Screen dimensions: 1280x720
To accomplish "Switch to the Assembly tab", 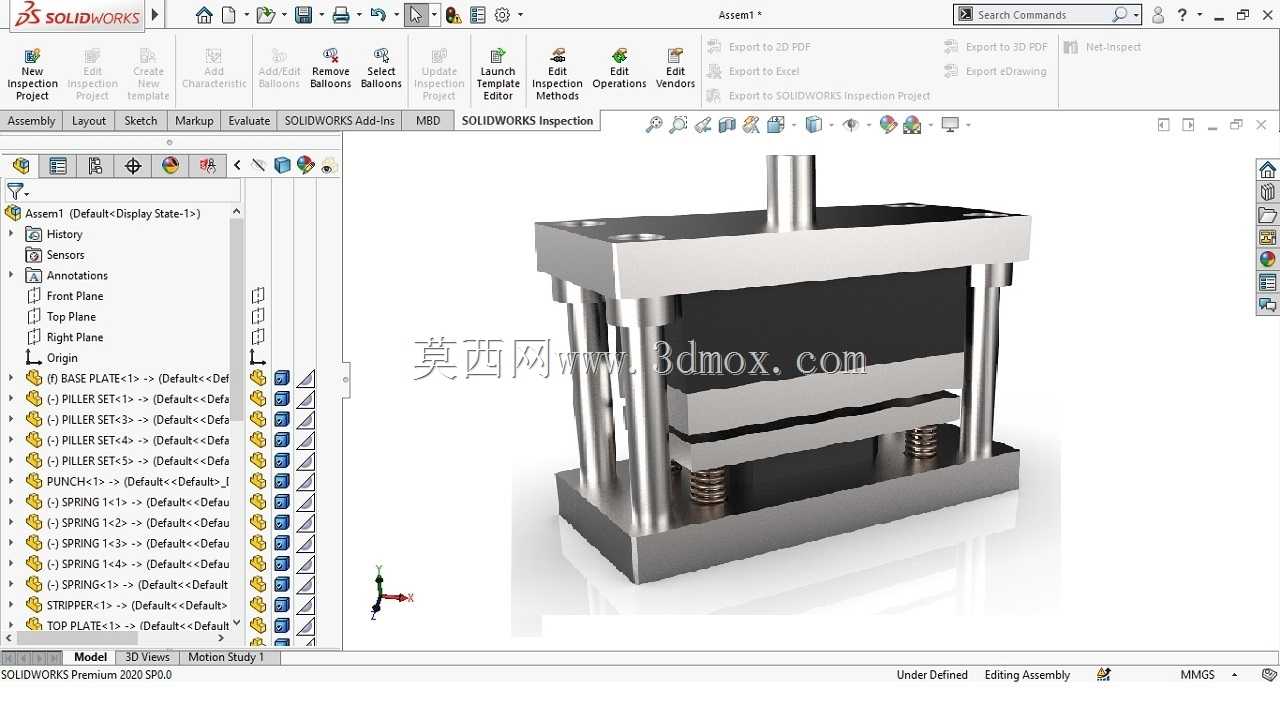I will (x=32, y=120).
